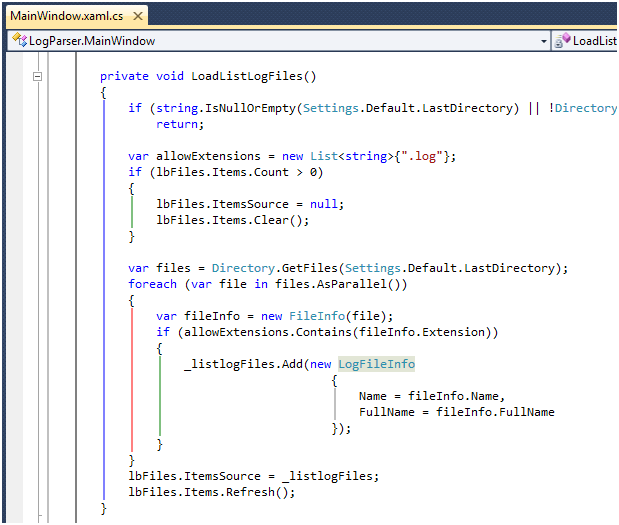This screenshot has width=619, height=525.
Task: Click 'Directory' in the GetFiles call
Action: coord(243,268)
